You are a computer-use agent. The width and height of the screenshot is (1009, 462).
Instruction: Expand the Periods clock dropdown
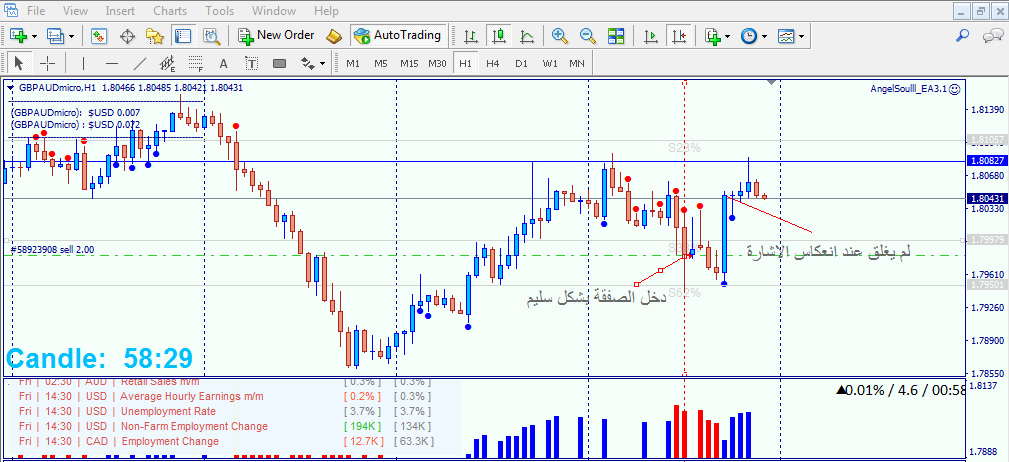765,36
